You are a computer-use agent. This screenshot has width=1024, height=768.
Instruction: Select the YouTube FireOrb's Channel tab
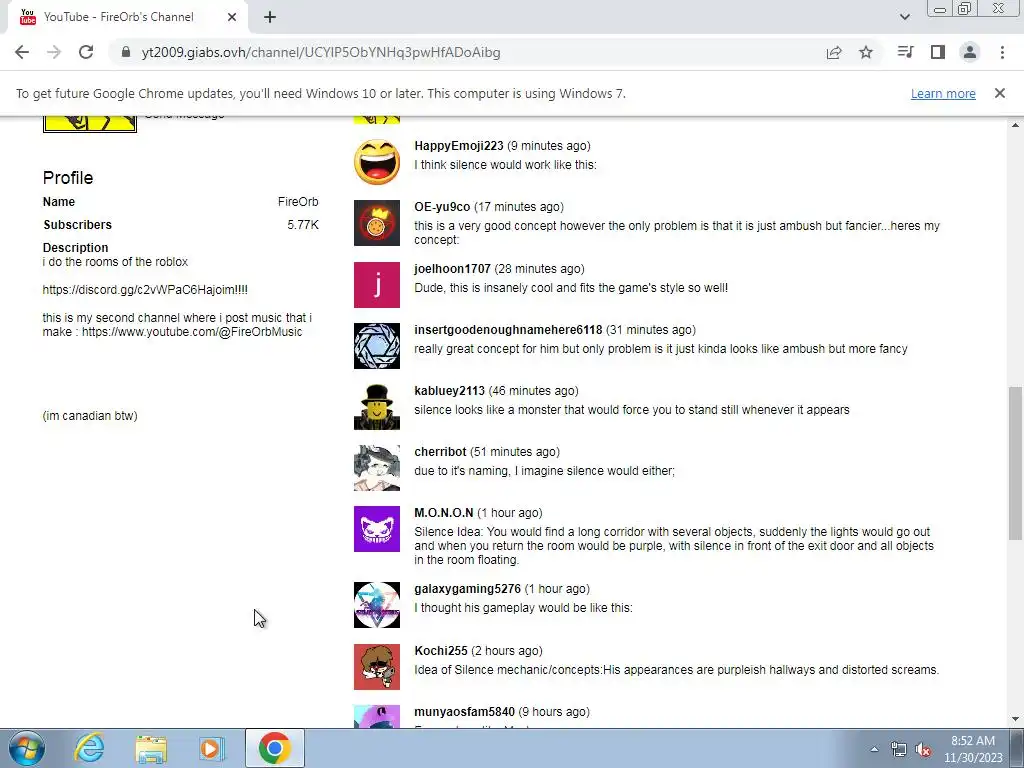pos(127,17)
